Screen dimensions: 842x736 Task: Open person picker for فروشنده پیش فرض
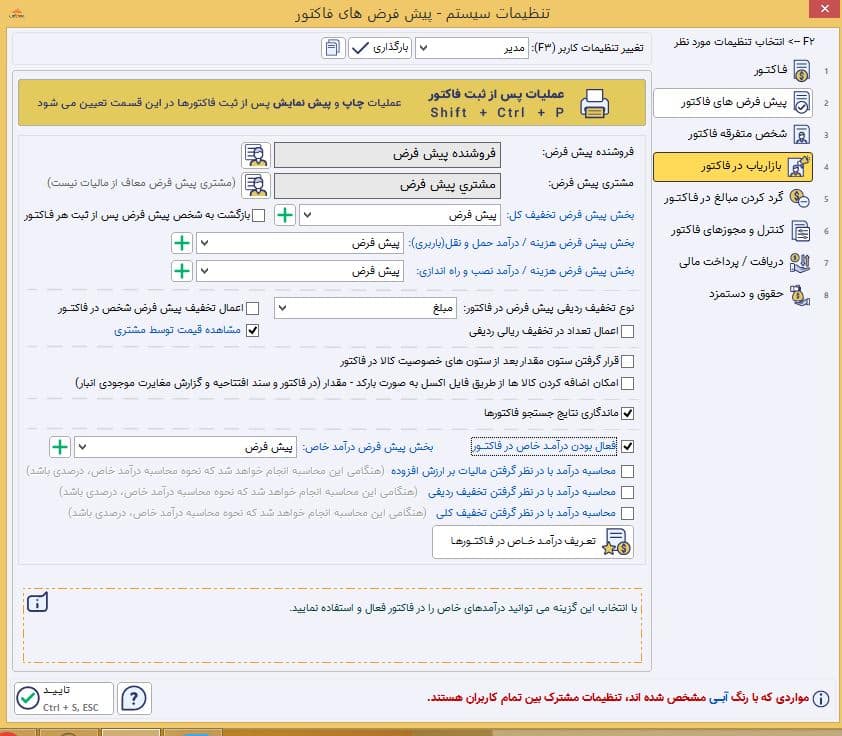(256, 155)
